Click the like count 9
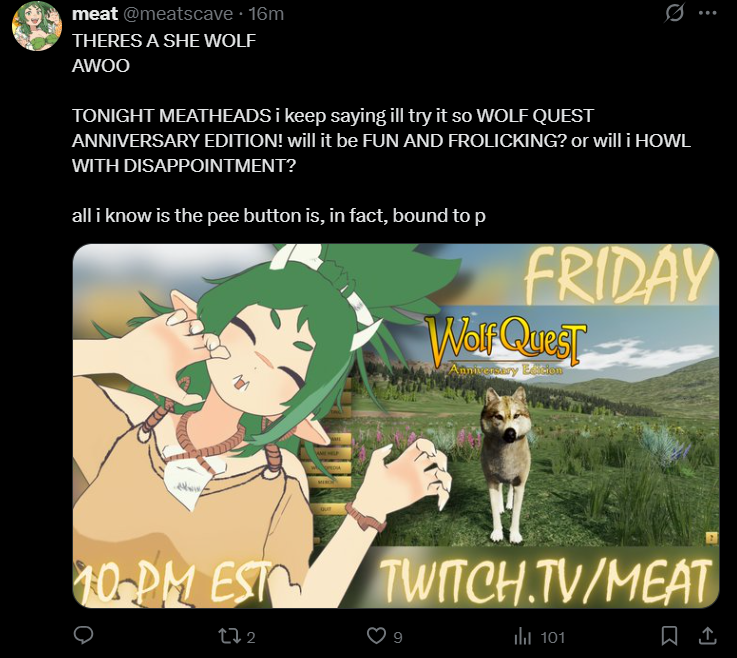 398,637
